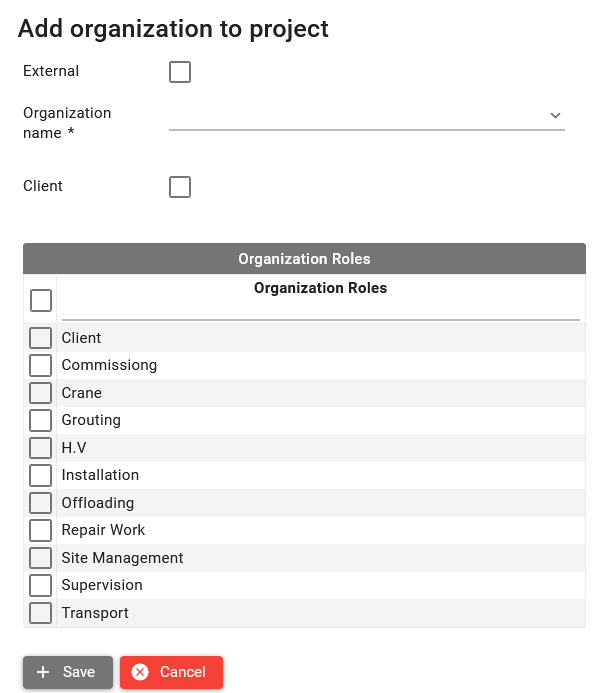Tick the H.V role checkbox

41,448
